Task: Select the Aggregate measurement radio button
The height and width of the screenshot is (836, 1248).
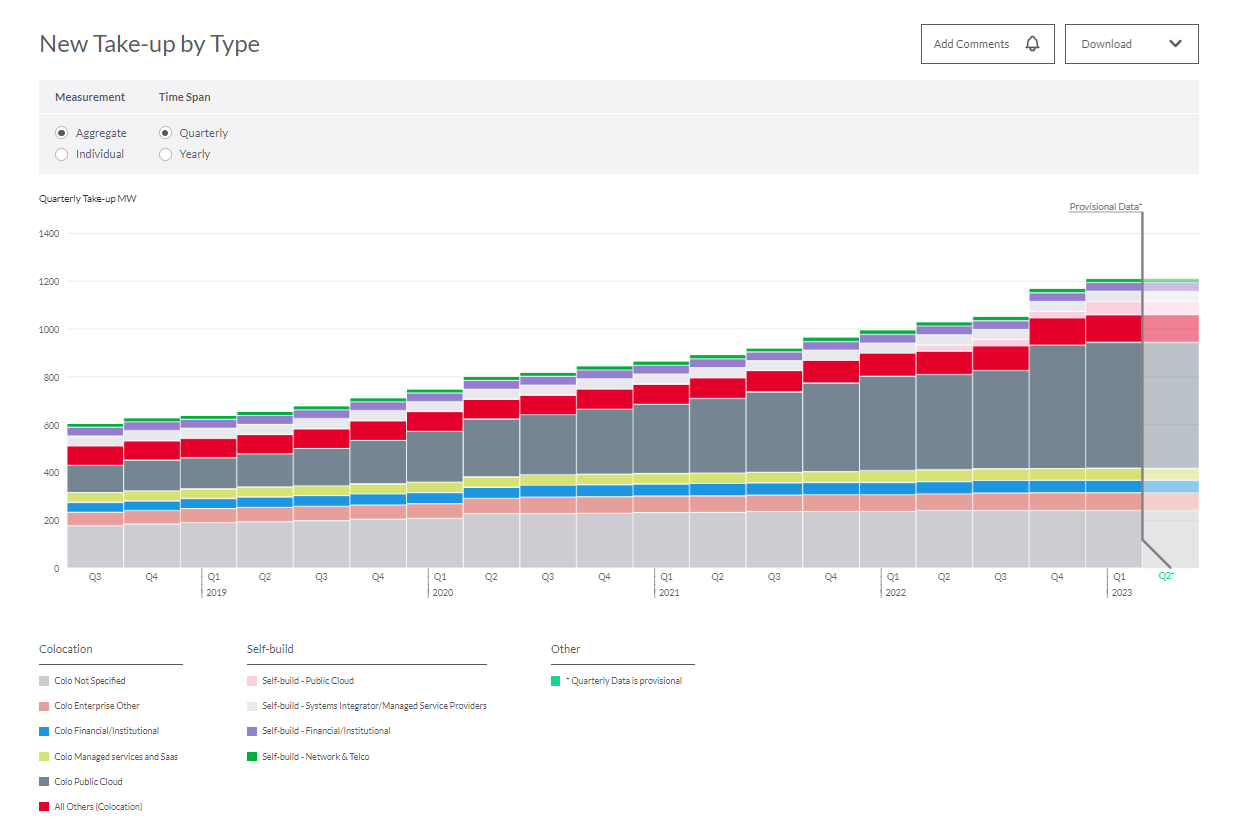Action: (62, 133)
